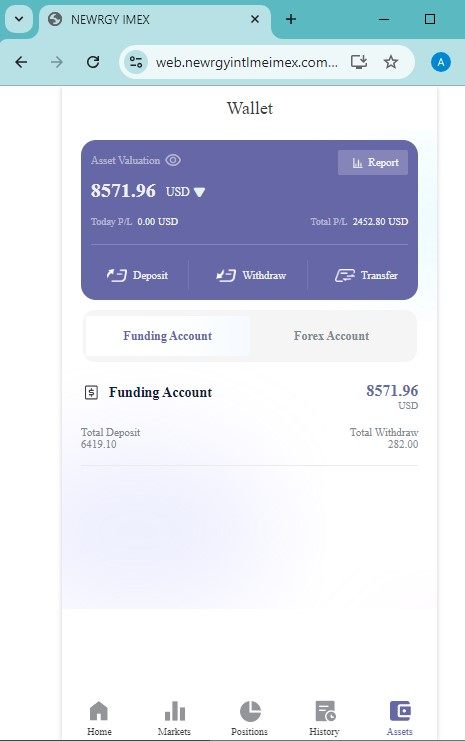Image resolution: width=465 pixels, height=741 pixels.
Task: Click the Transfer option in wallet card
Action: coord(366,275)
